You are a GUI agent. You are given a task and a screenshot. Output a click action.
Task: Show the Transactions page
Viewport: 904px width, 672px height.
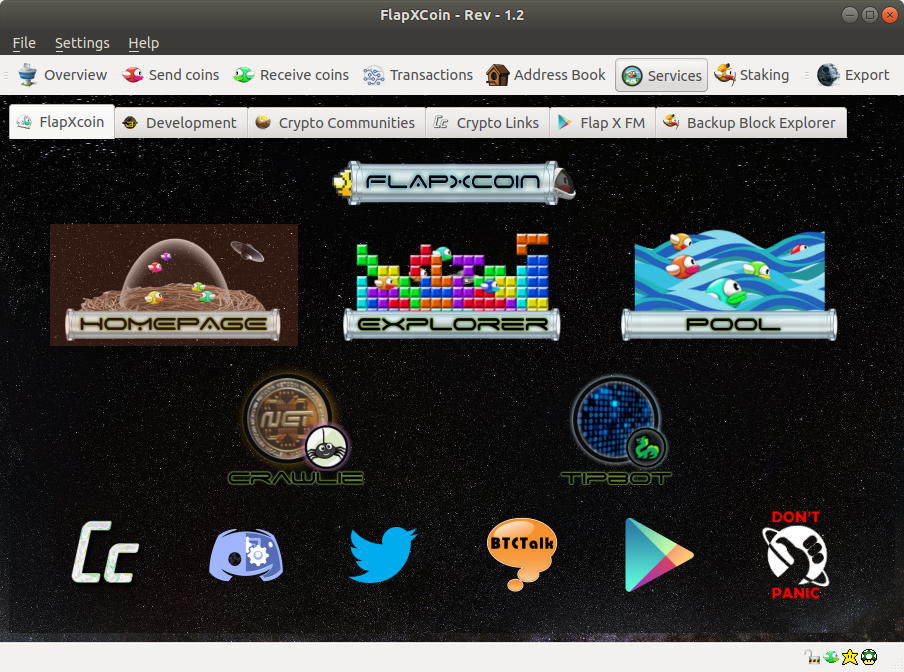click(418, 75)
